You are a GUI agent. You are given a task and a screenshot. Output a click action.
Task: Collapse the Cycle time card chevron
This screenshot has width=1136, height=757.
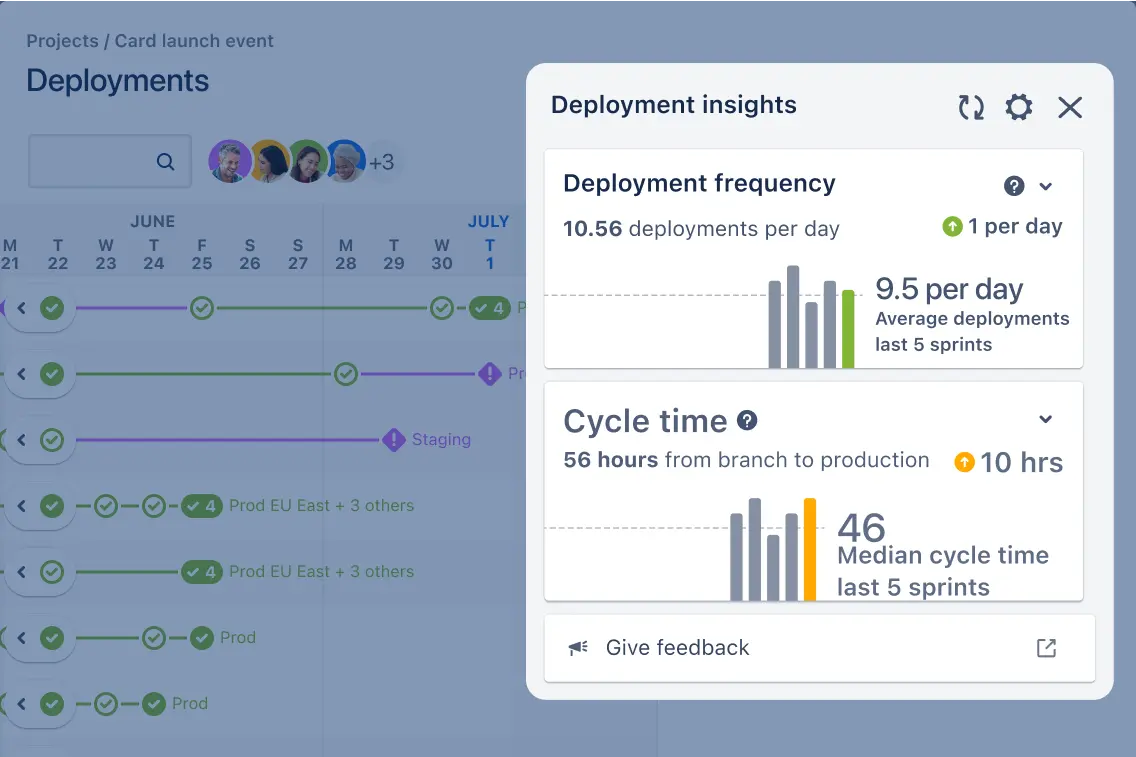coord(1046,419)
